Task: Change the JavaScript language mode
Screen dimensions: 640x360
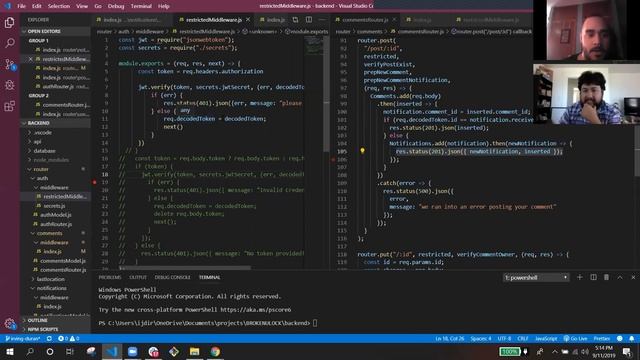Action: point(546,338)
